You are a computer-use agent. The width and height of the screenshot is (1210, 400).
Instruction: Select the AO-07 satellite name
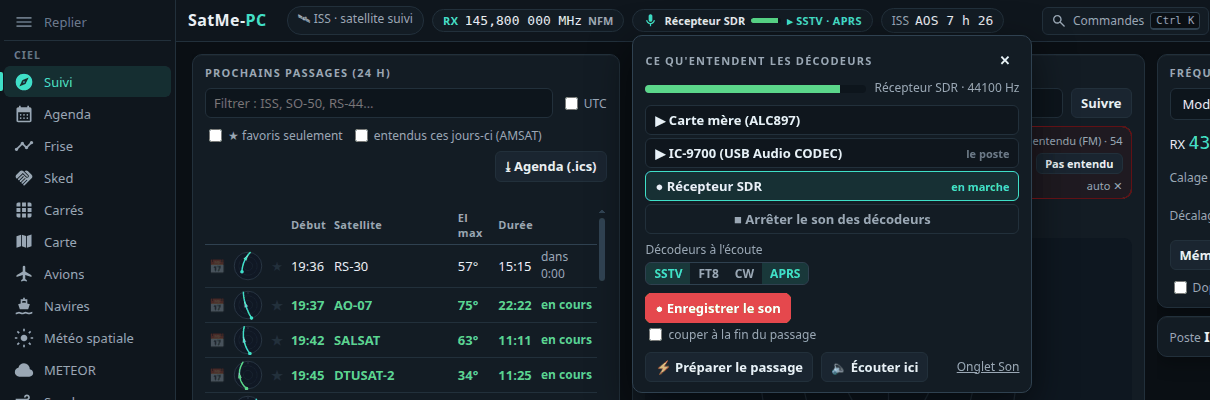tap(355, 305)
